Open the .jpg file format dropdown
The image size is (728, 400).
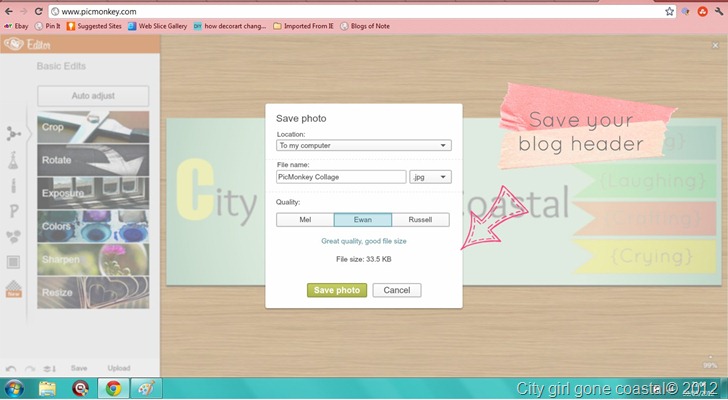click(x=430, y=177)
